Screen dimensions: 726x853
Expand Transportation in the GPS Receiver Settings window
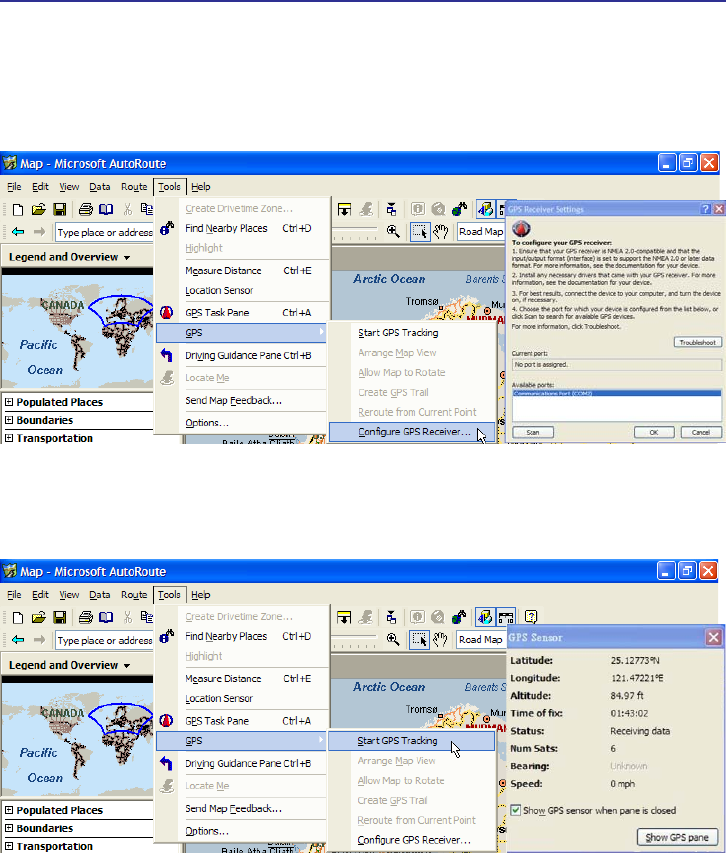click(9, 438)
